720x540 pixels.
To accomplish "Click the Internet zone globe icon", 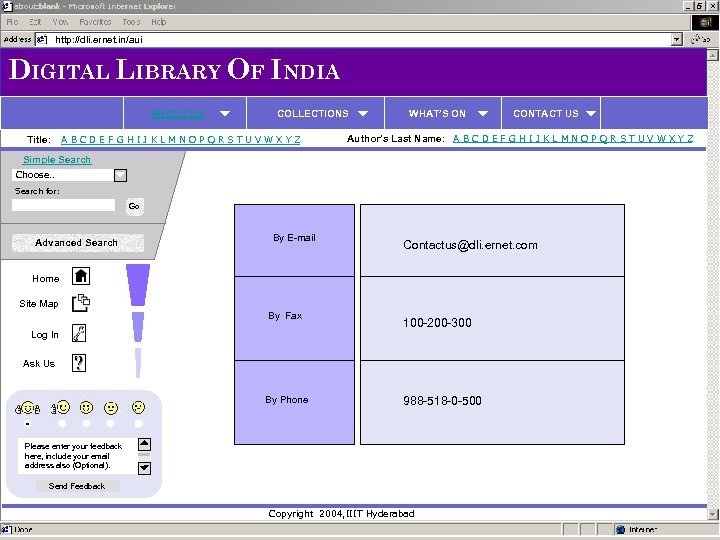I will pos(621,529).
